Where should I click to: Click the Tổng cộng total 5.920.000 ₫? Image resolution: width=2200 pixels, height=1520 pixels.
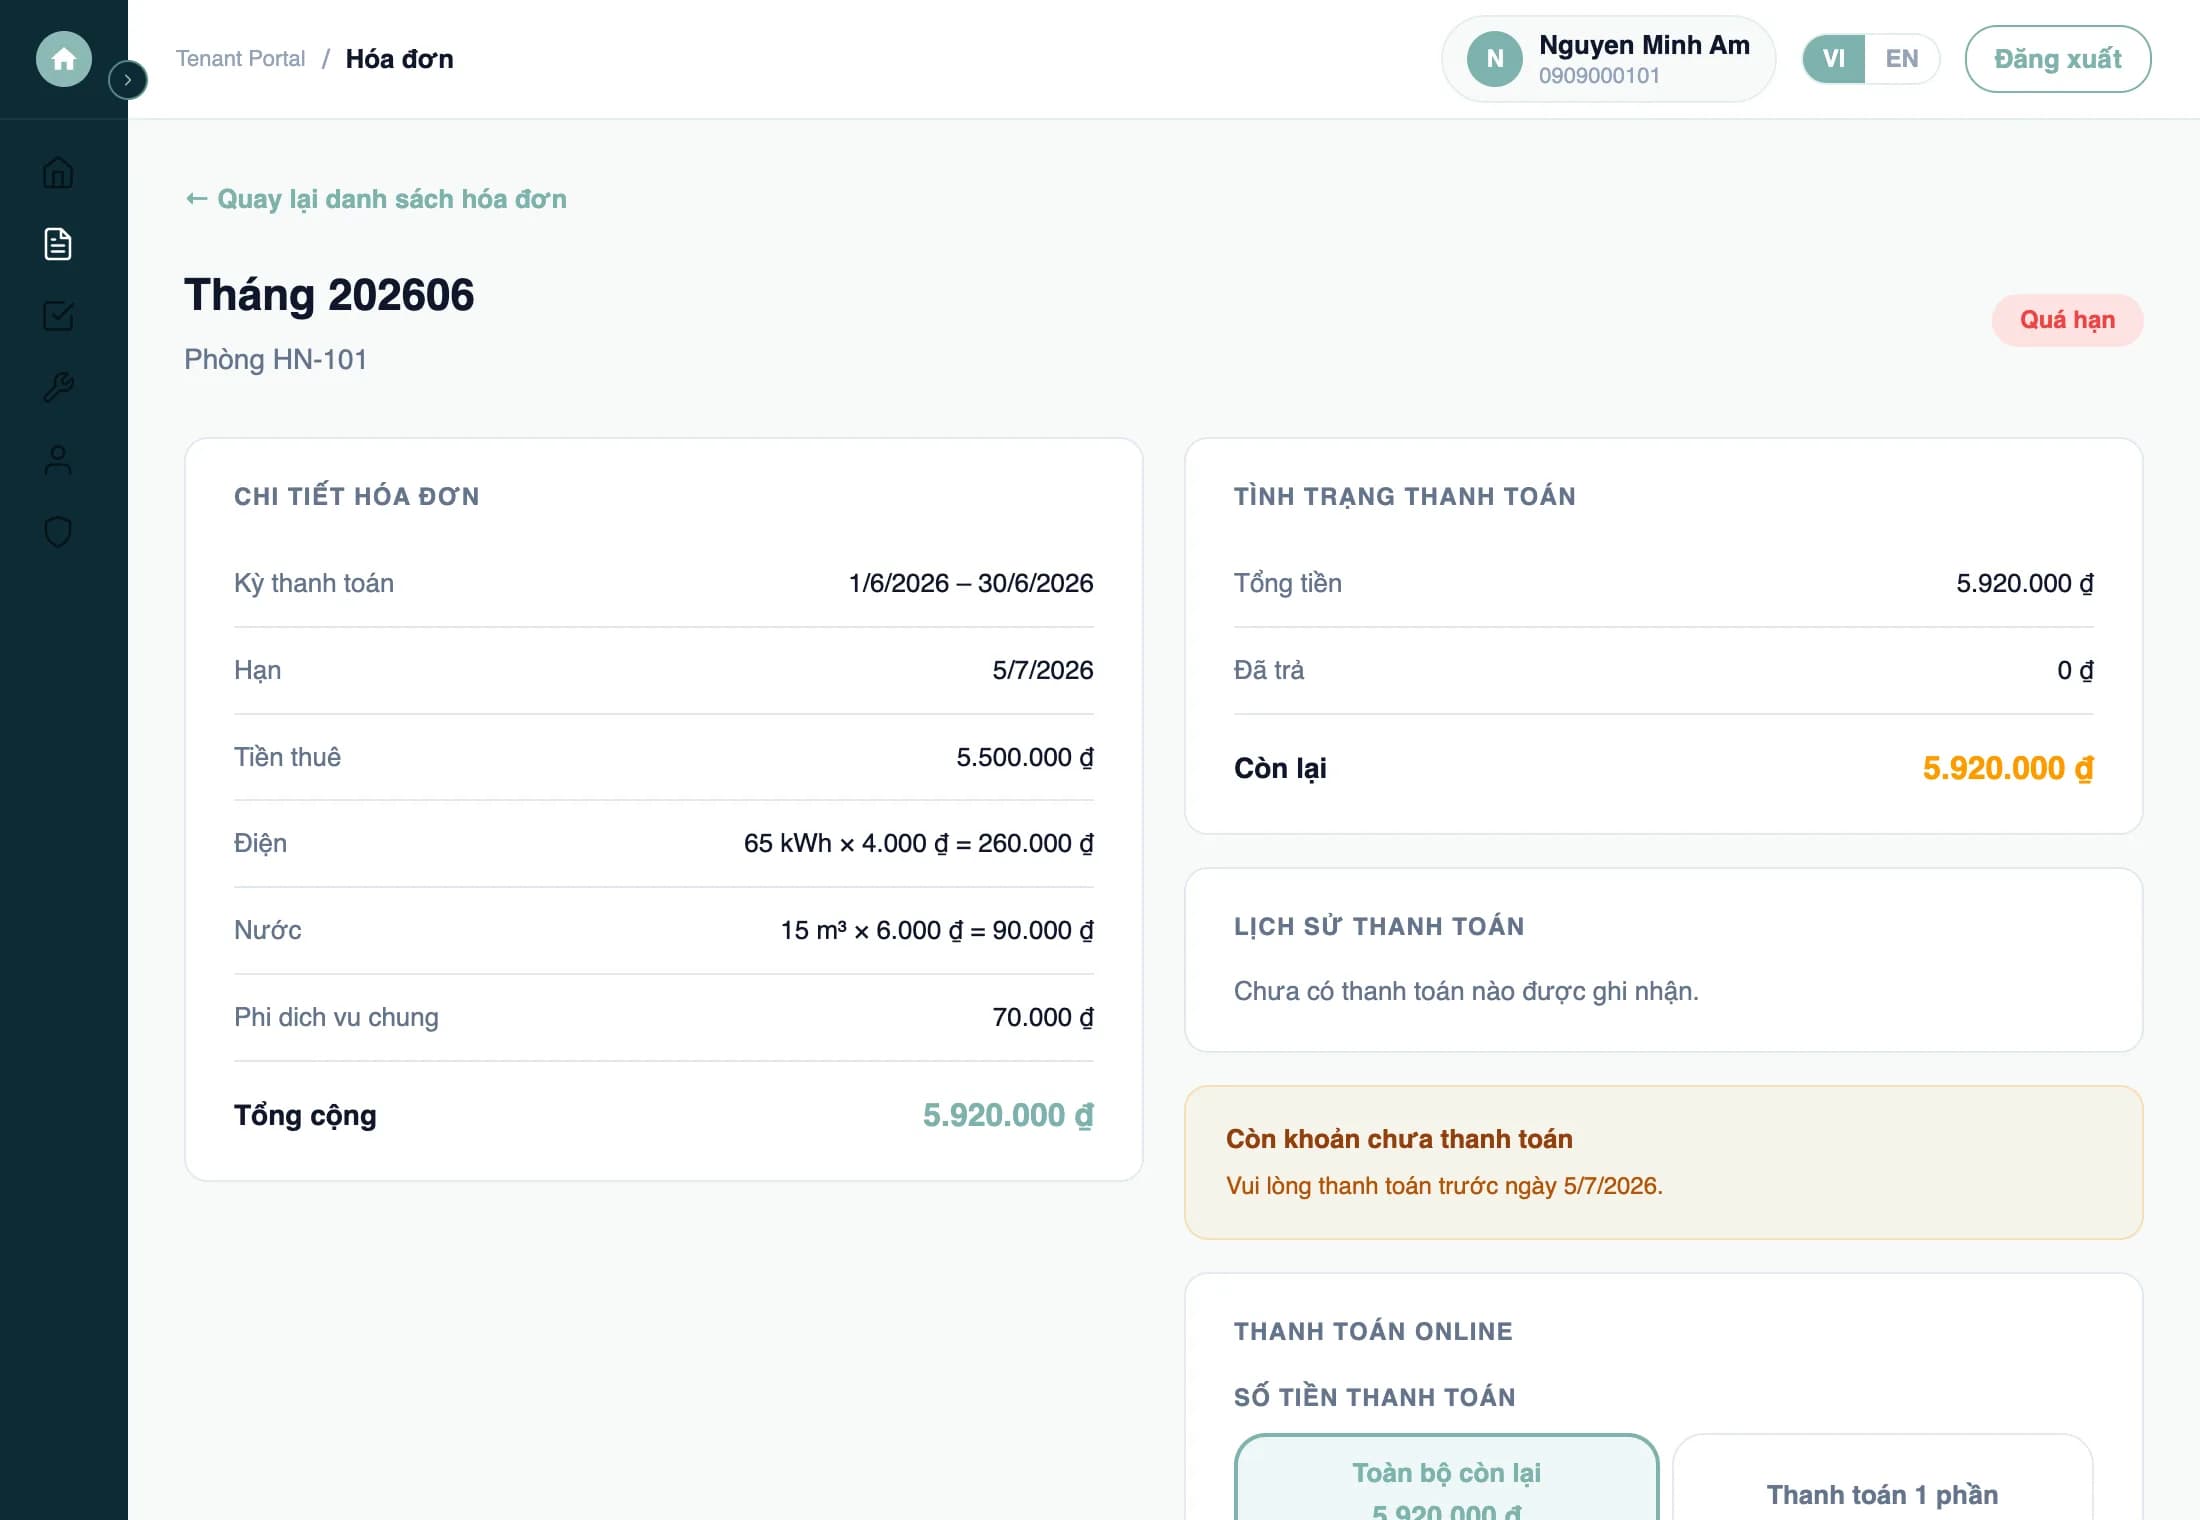1008,1115
